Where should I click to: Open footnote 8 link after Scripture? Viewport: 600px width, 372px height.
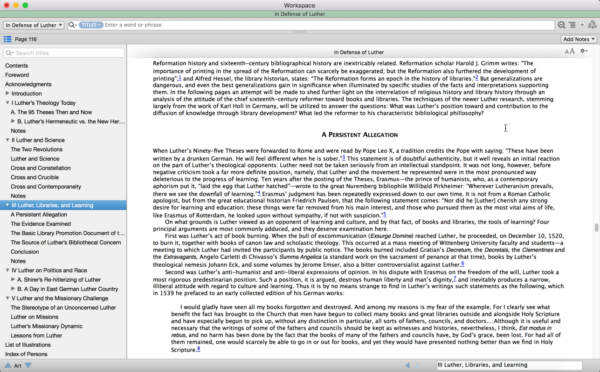(198, 349)
